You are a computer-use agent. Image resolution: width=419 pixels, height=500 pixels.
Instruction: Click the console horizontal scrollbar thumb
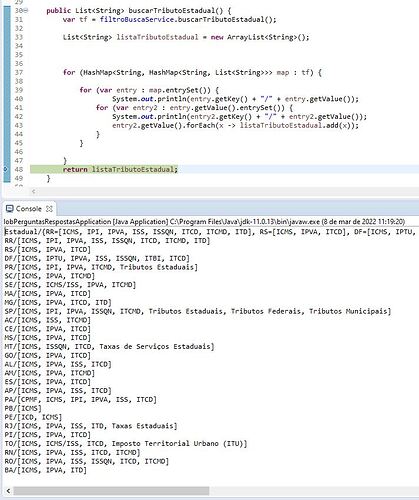(111, 491)
